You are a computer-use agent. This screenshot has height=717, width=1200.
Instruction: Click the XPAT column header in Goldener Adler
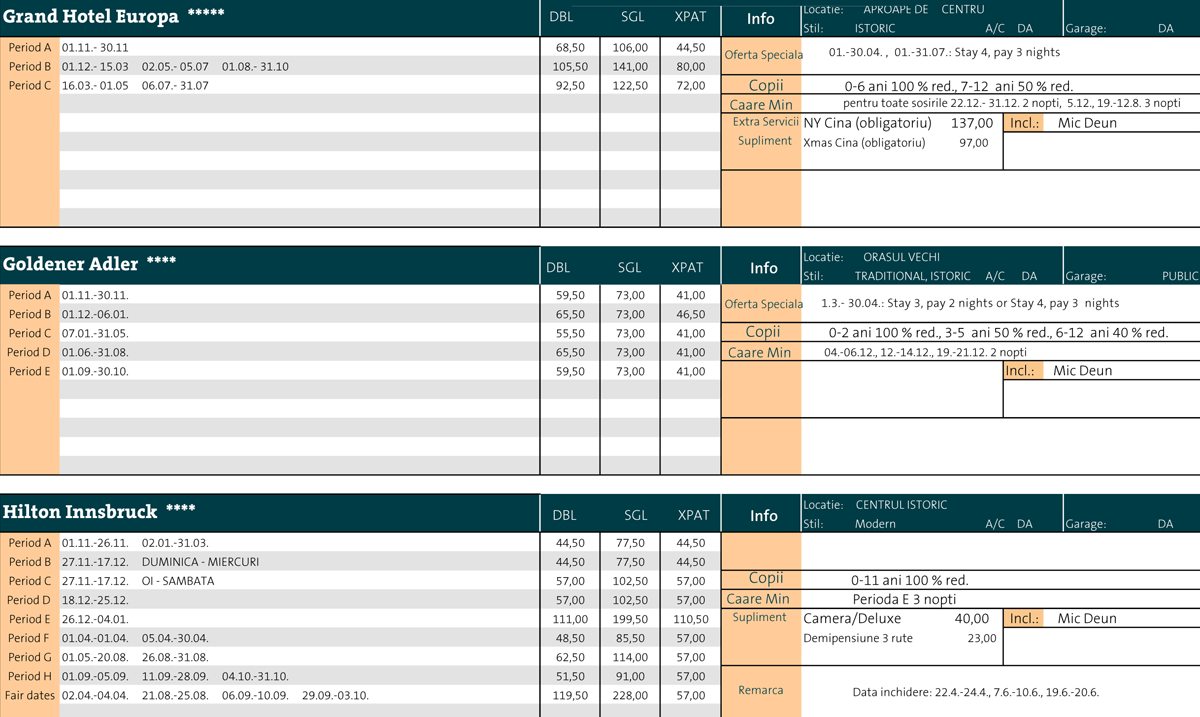[687, 268]
